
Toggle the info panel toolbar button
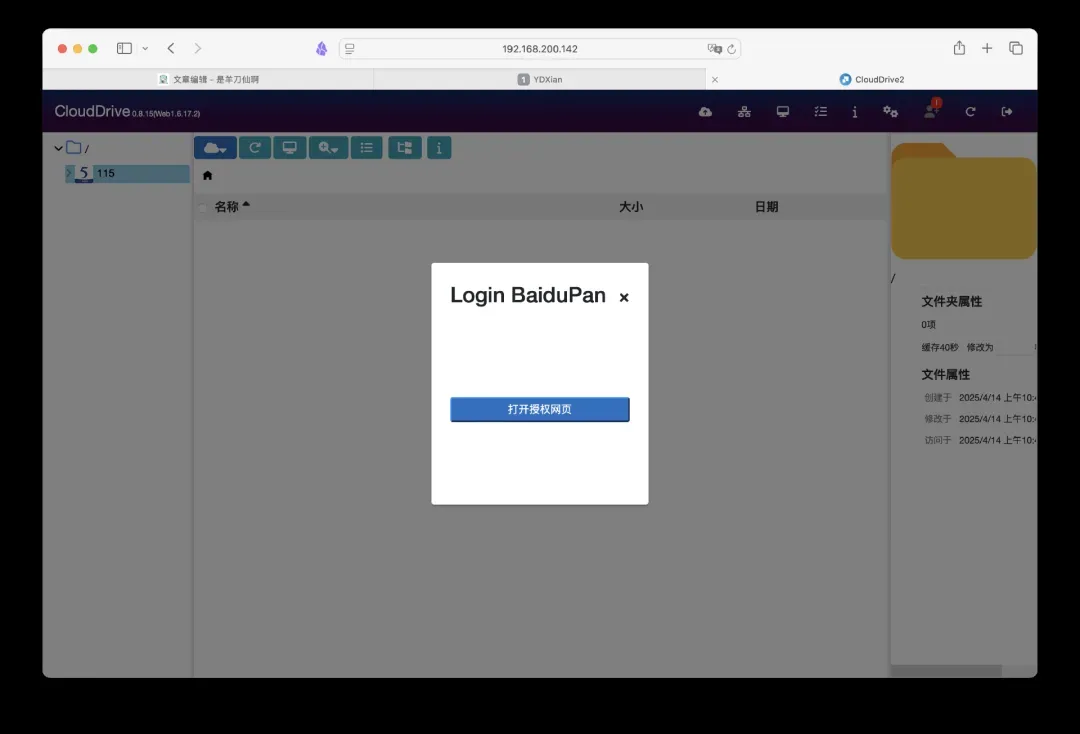click(439, 147)
